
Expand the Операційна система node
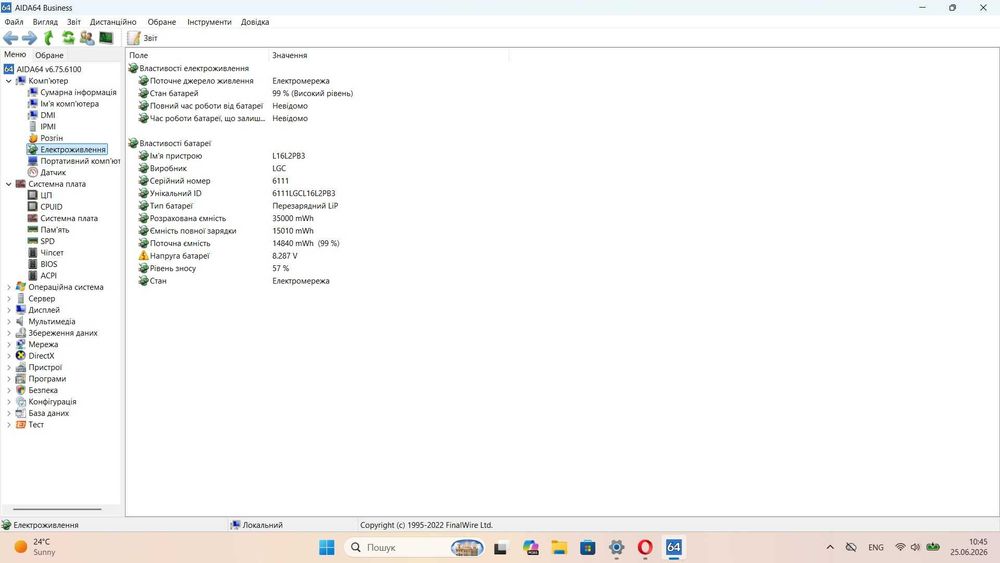coord(8,288)
